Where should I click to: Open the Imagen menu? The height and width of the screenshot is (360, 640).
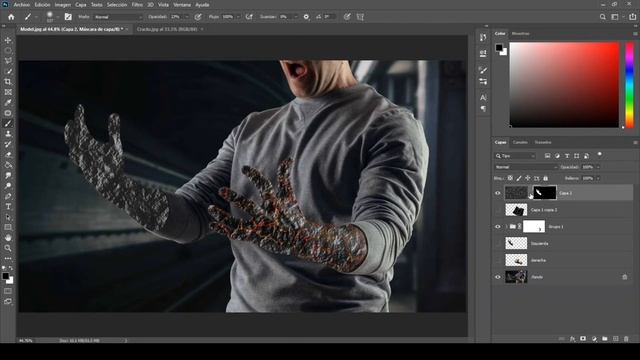[62, 5]
